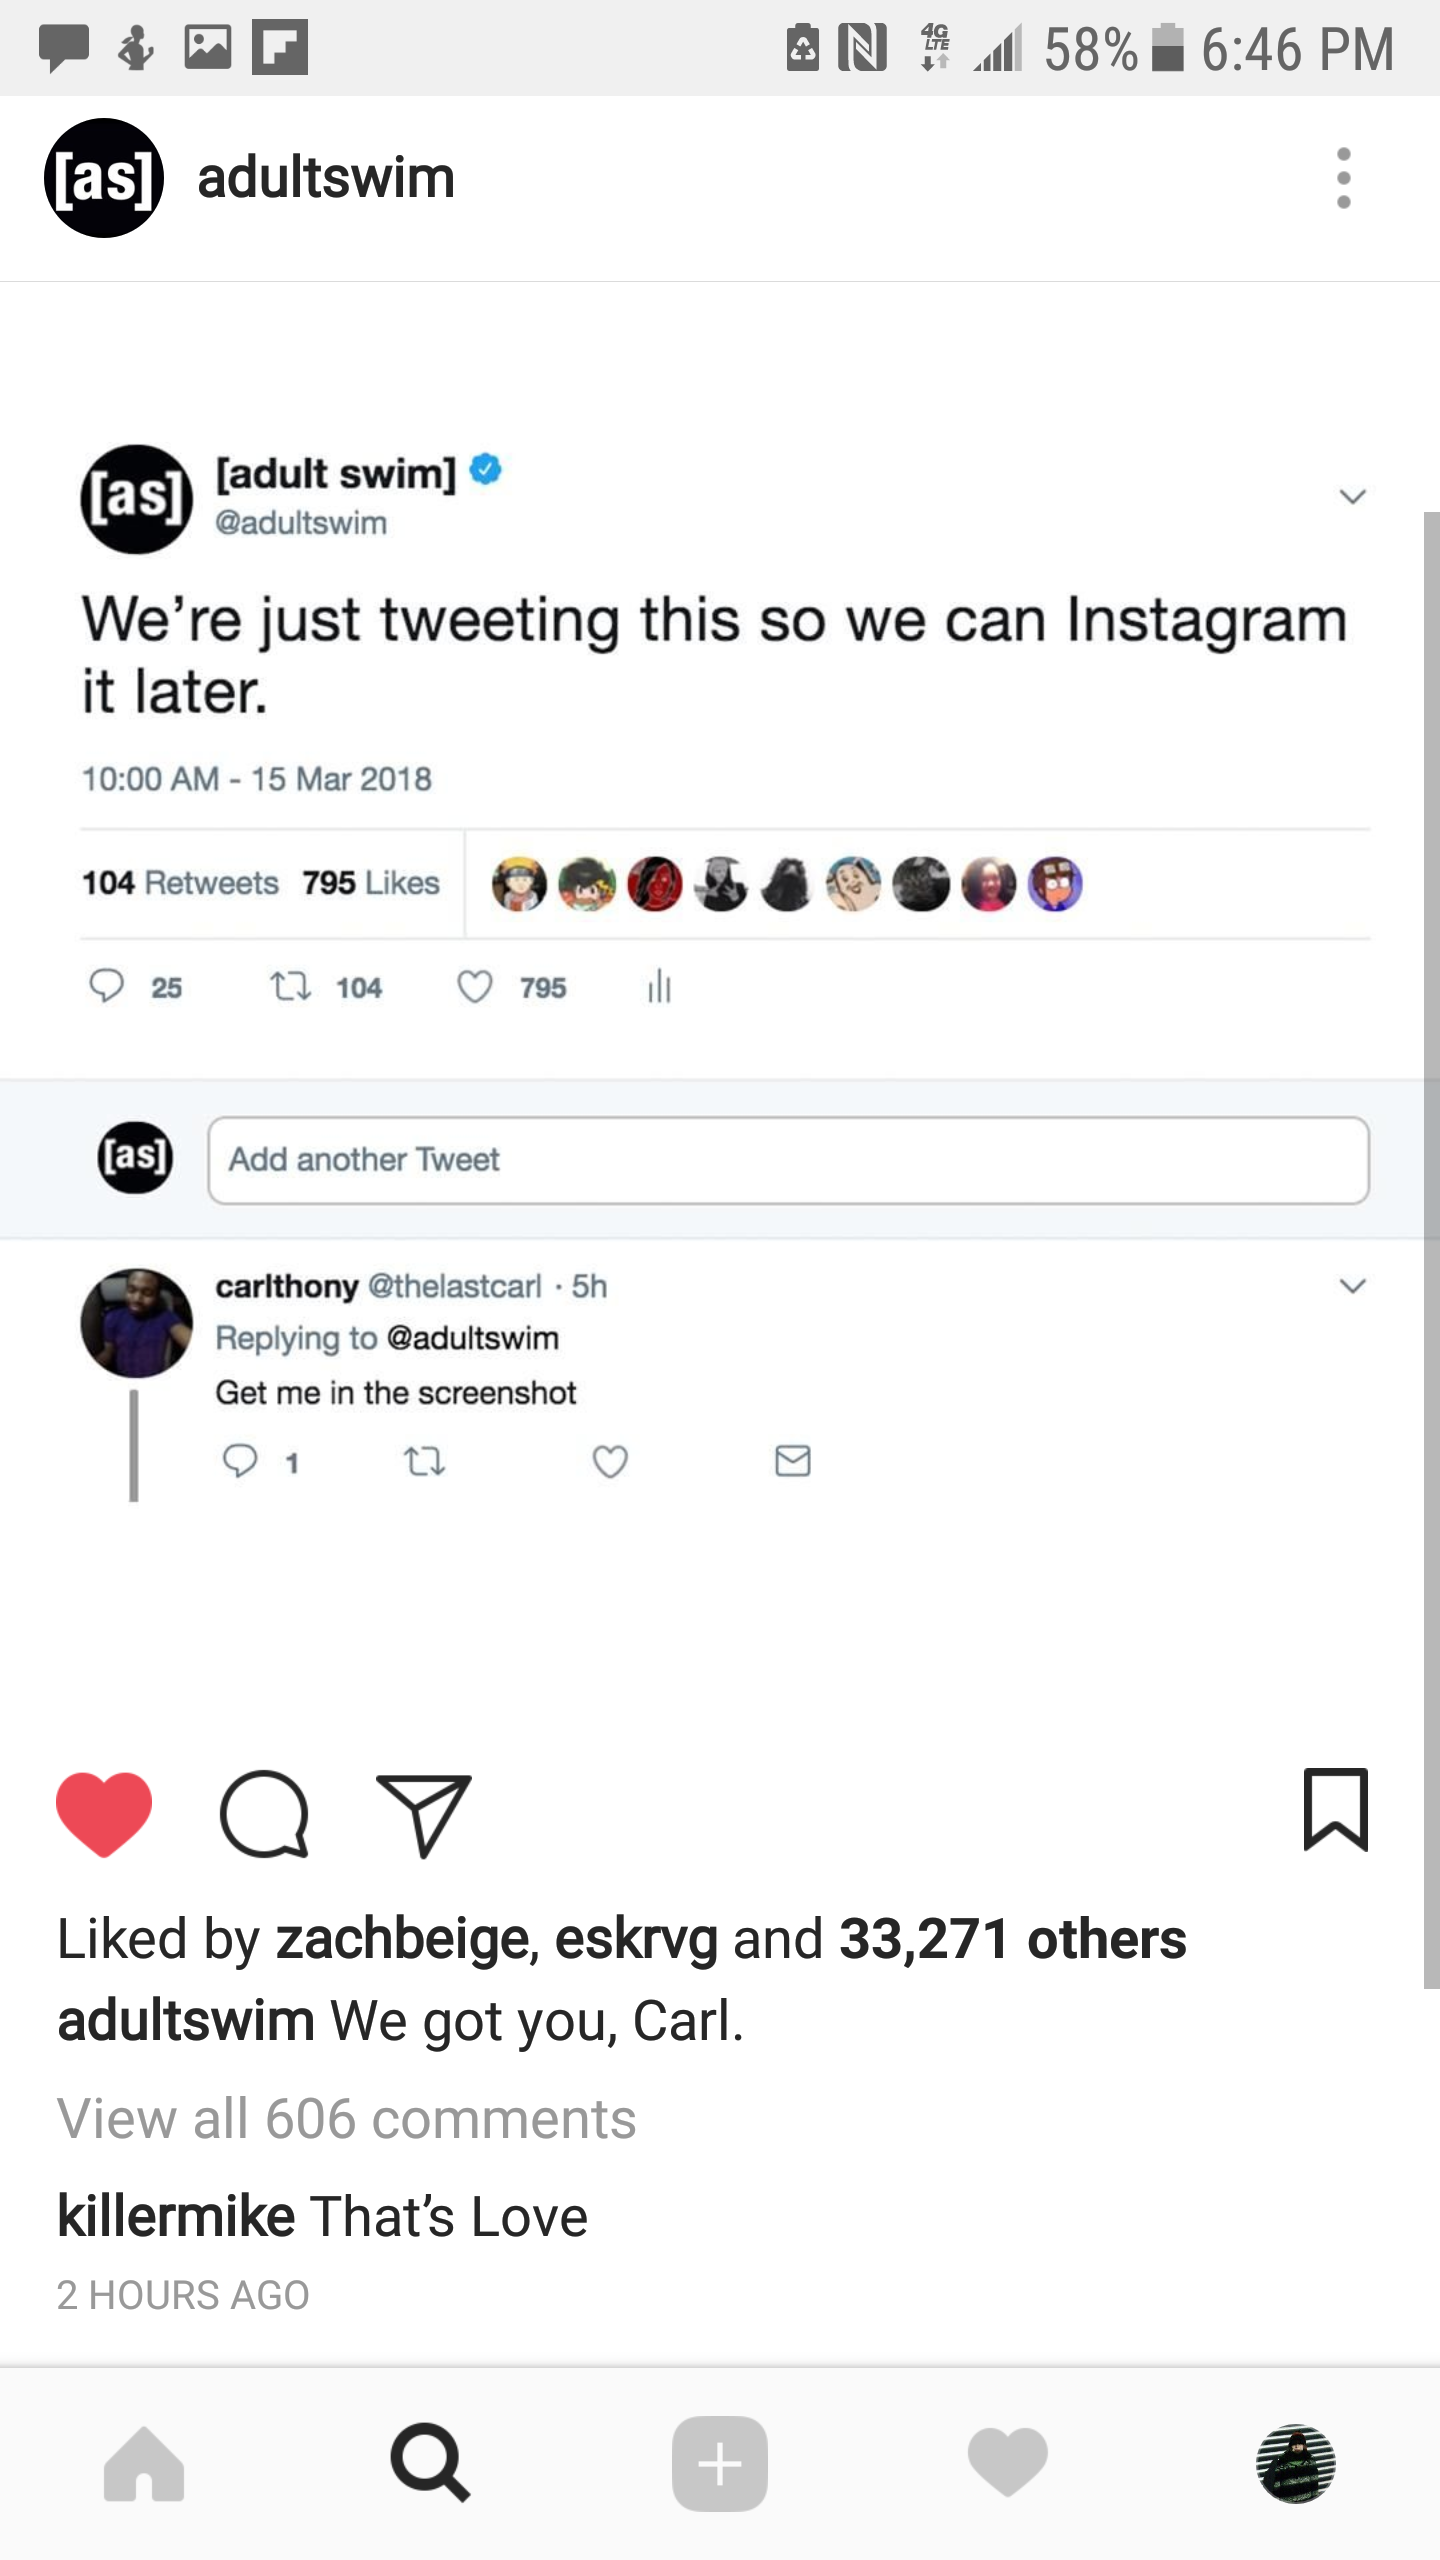Viewport: 1440px width, 2560px height.
Task: Expand the adult swim tweet chevron
Action: [1352, 497]
